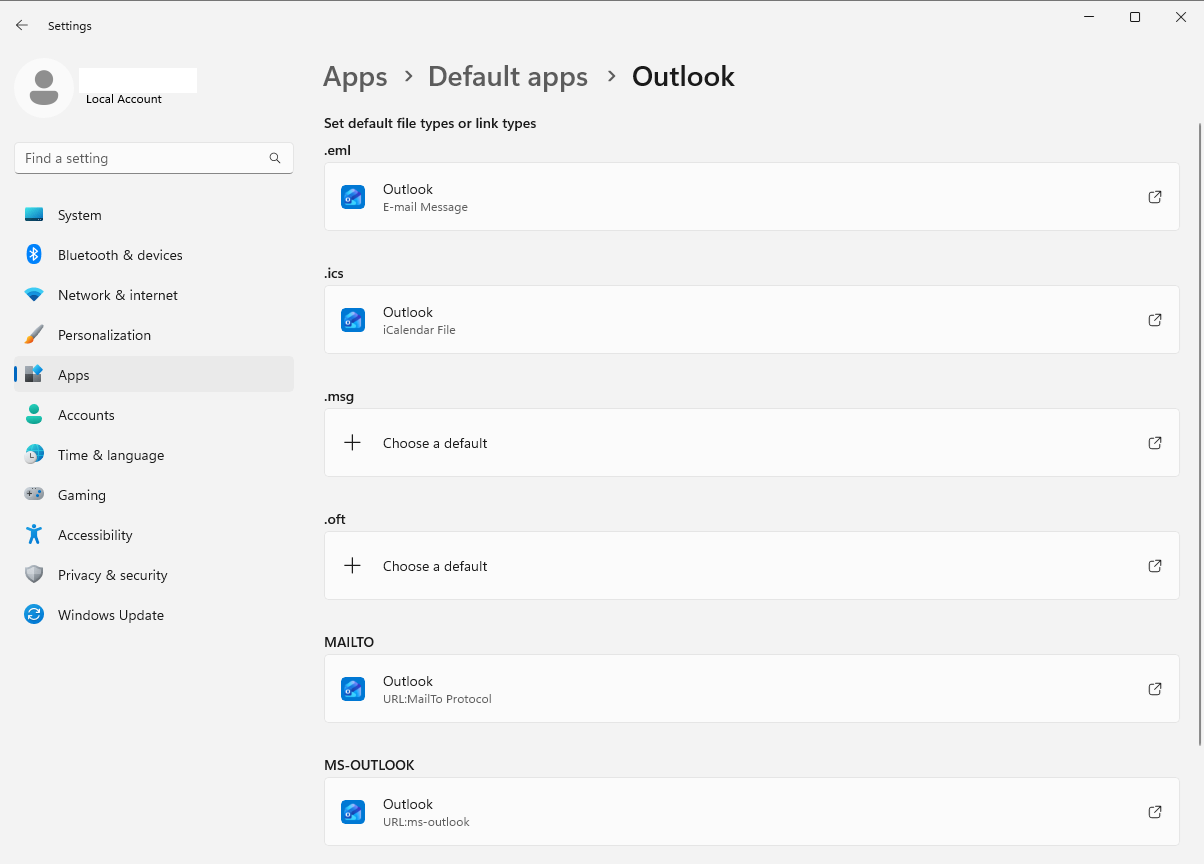
Task: Open System settings page
Action: coord(154,215)
